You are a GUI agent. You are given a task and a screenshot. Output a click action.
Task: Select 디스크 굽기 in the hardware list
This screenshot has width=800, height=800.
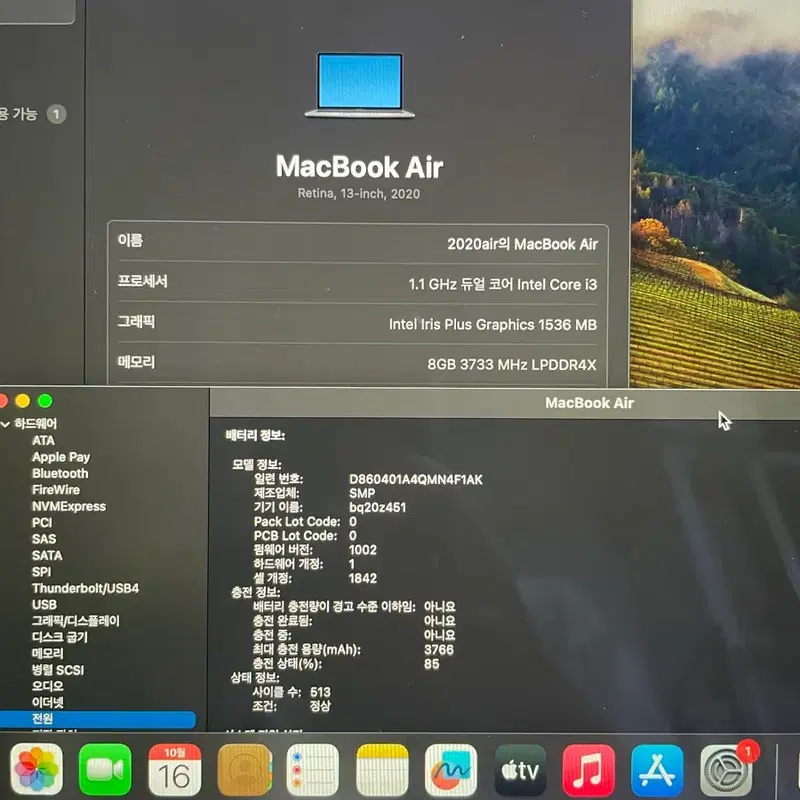[60, 637]
